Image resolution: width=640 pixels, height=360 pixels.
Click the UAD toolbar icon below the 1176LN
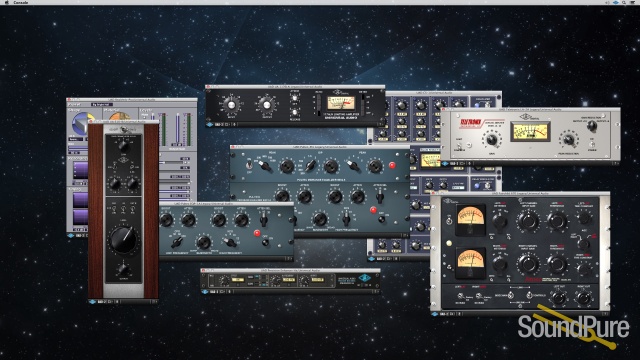[x=209, y=124]
